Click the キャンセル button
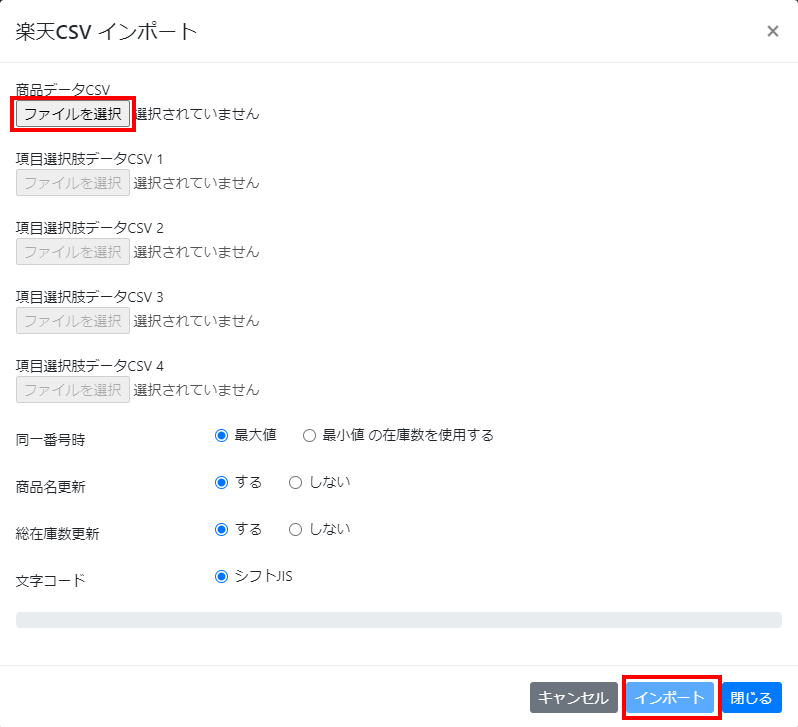 [574, 697]
